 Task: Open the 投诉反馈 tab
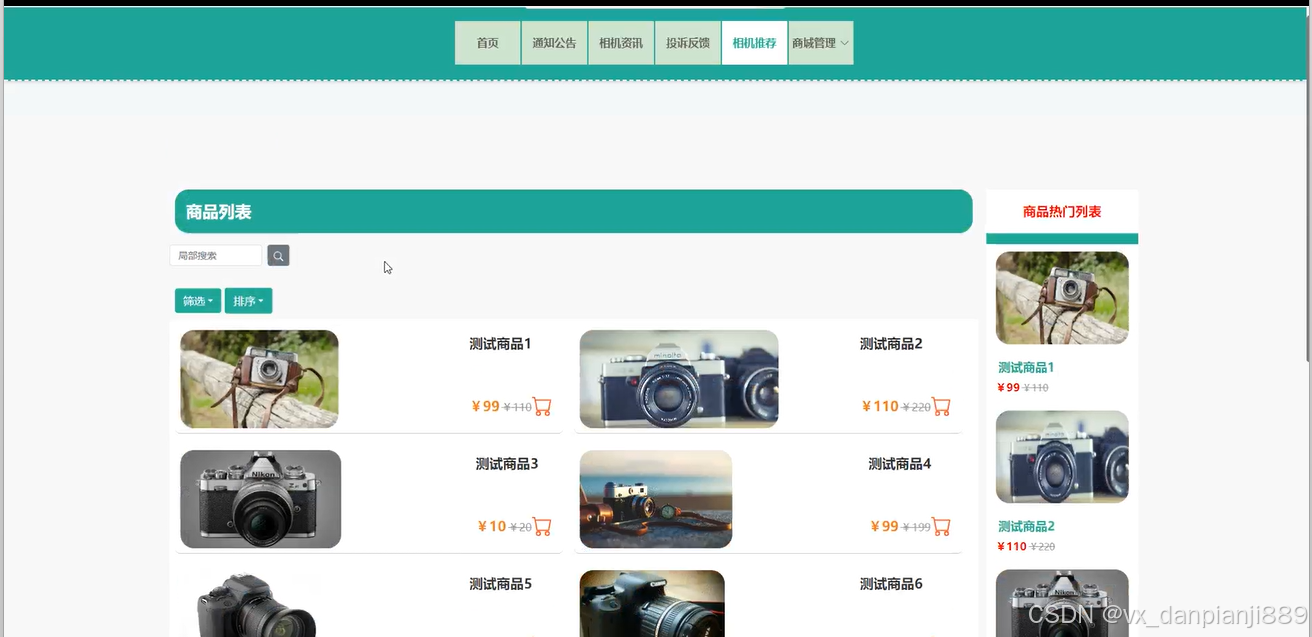(688, 43)
